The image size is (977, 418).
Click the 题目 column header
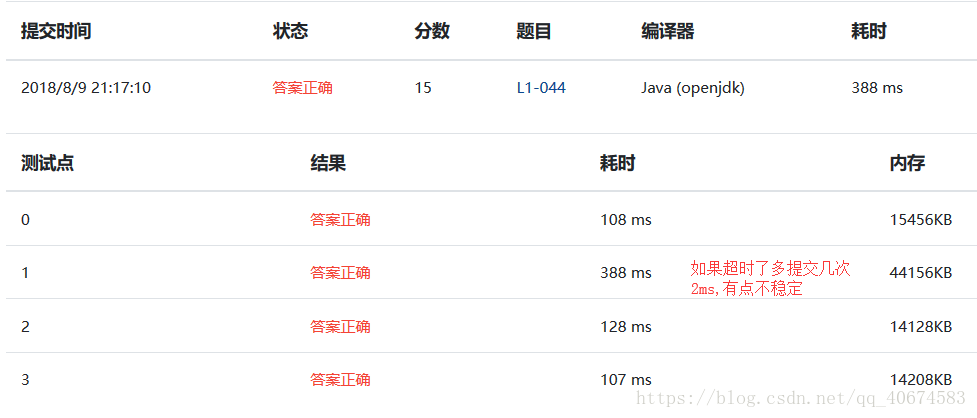(x=534, y=31)
